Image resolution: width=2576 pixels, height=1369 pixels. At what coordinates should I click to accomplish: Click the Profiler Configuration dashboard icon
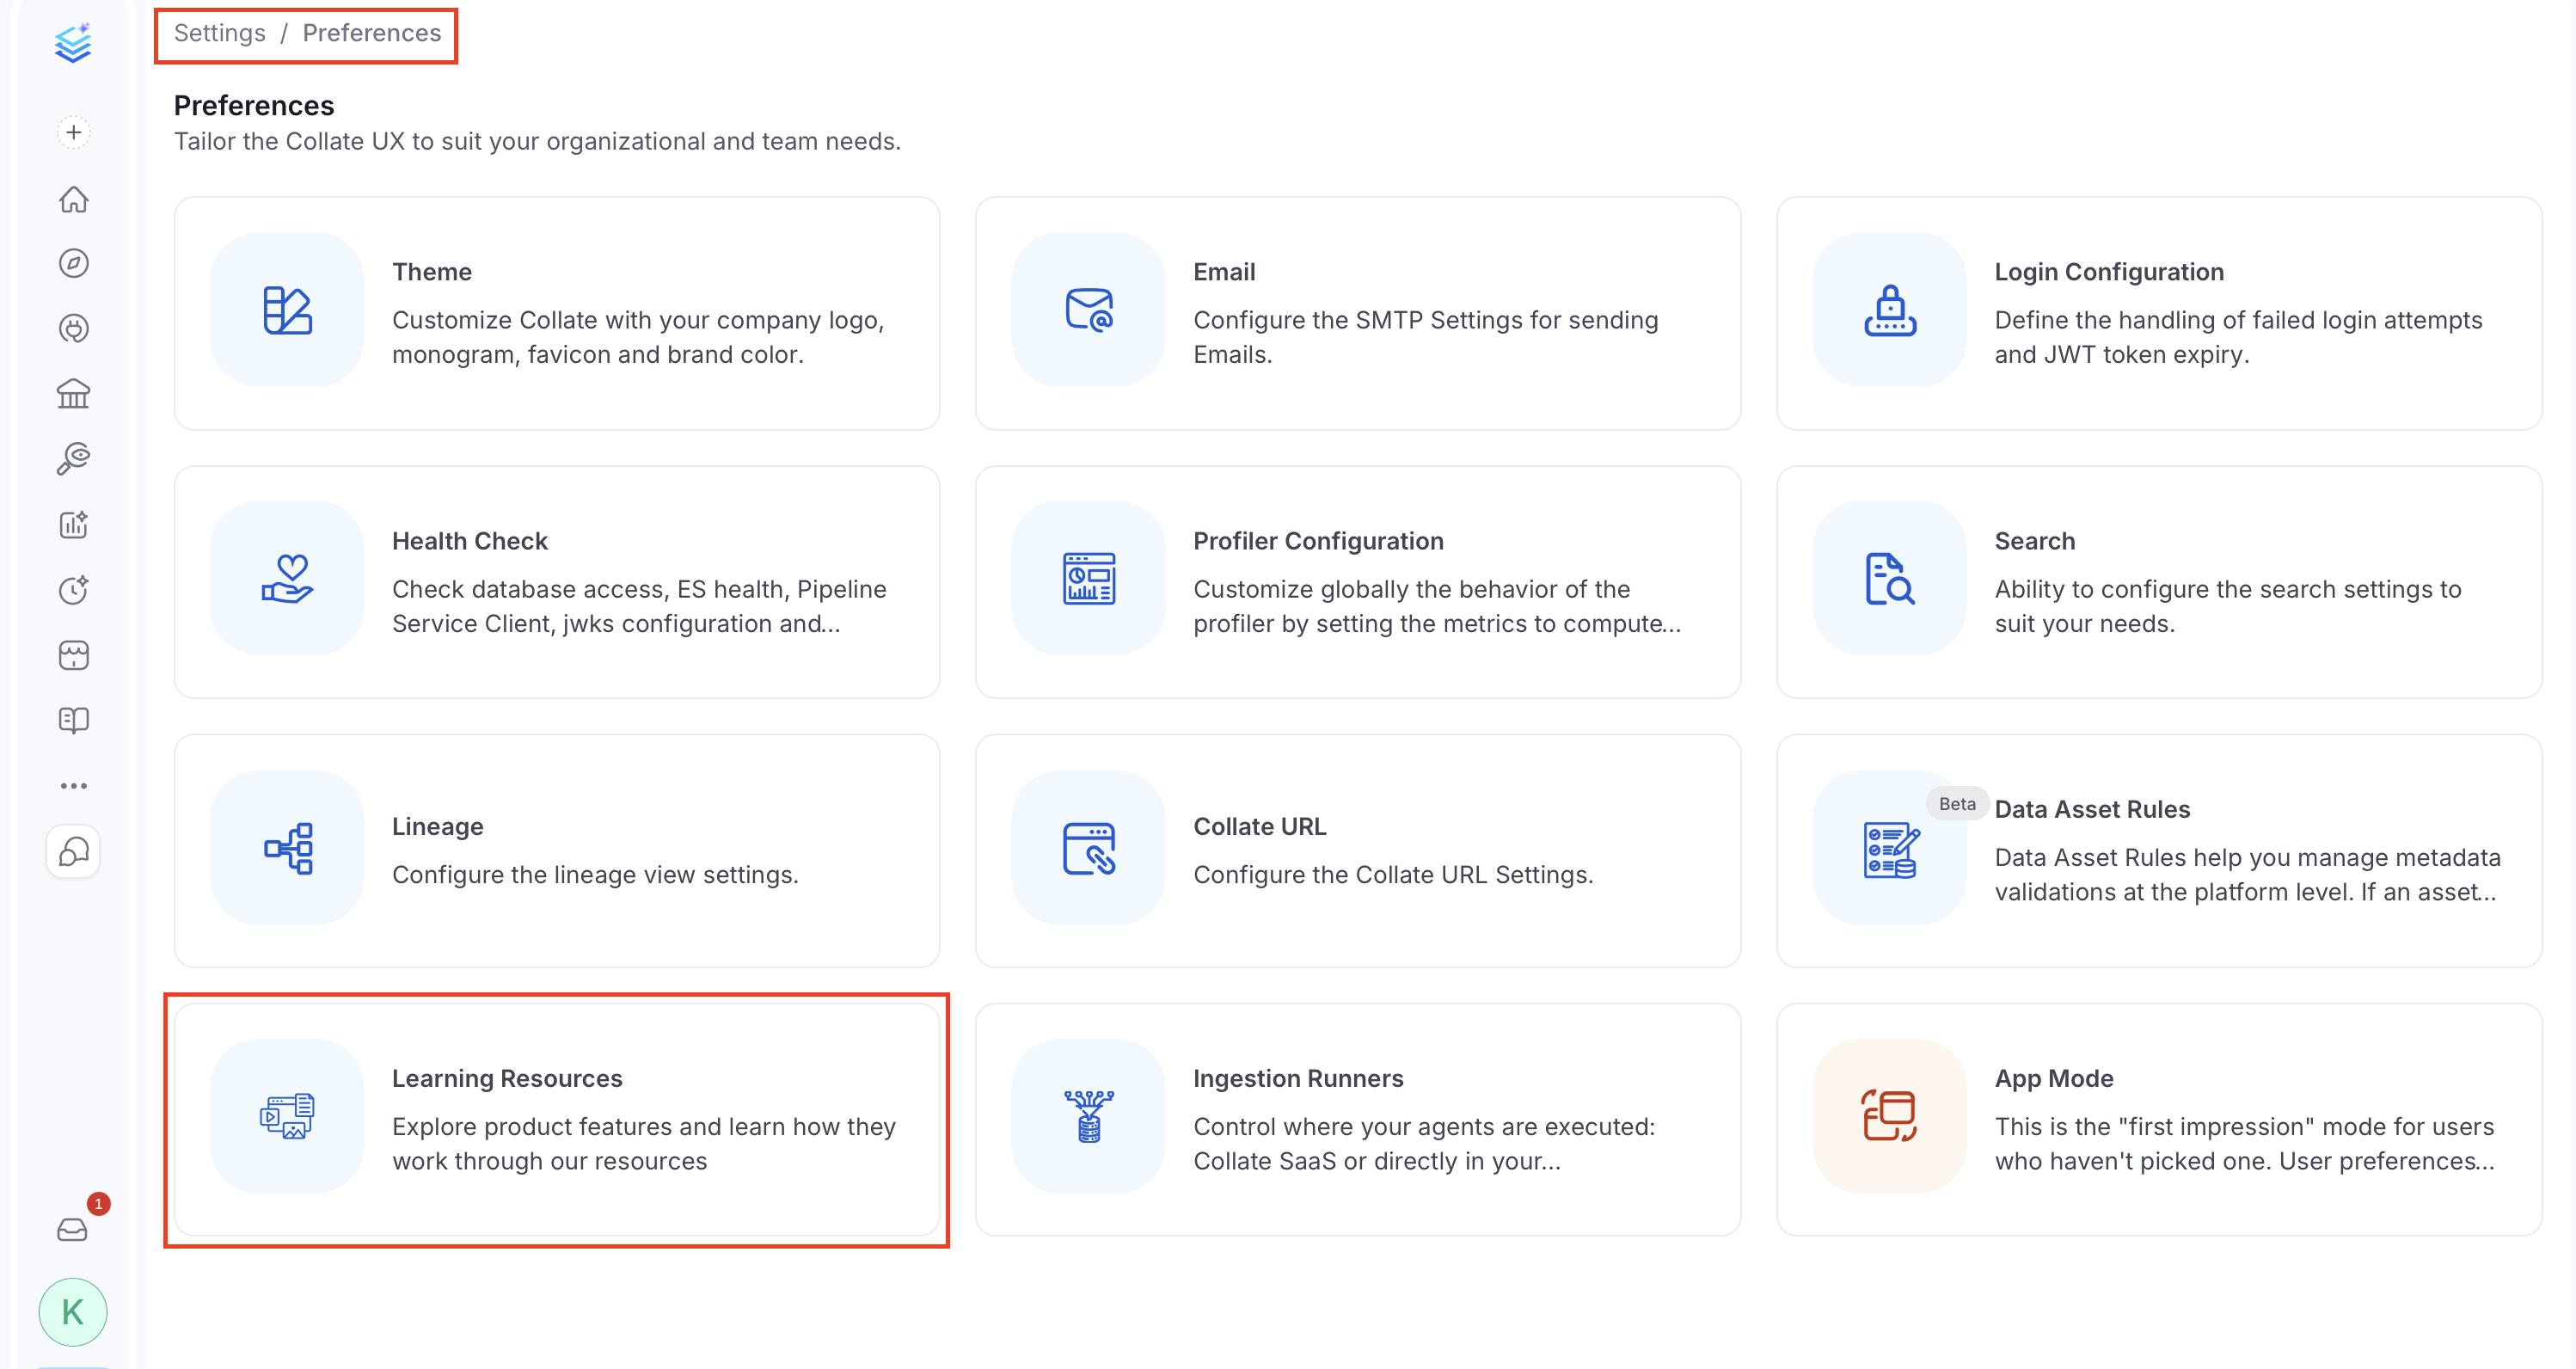[x=1088, y=578]
